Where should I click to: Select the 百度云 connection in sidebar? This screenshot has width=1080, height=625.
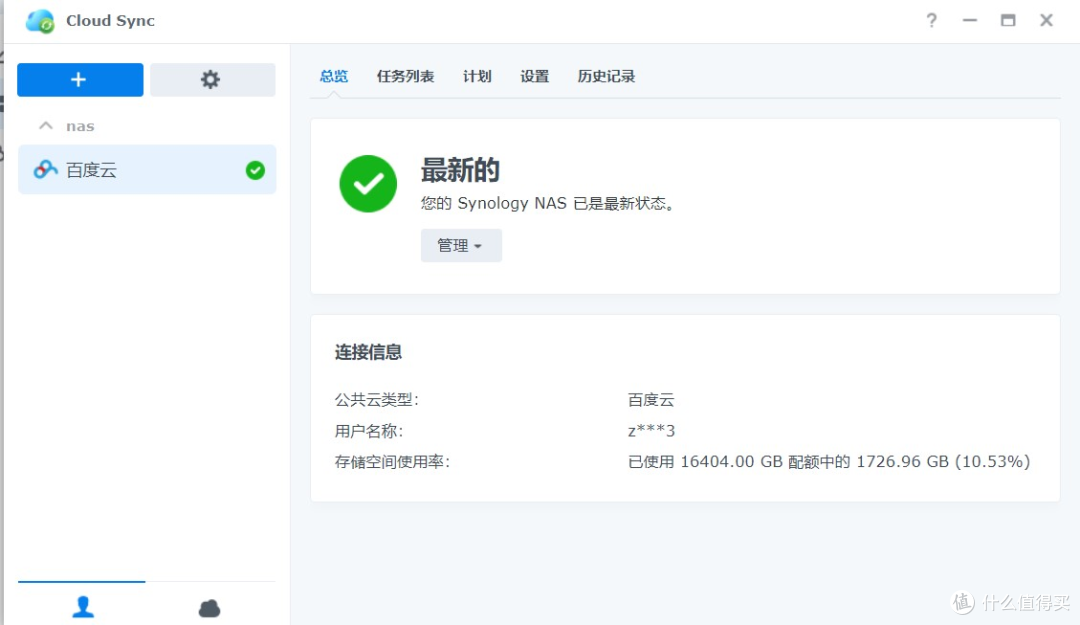click(x=147, y=170)
